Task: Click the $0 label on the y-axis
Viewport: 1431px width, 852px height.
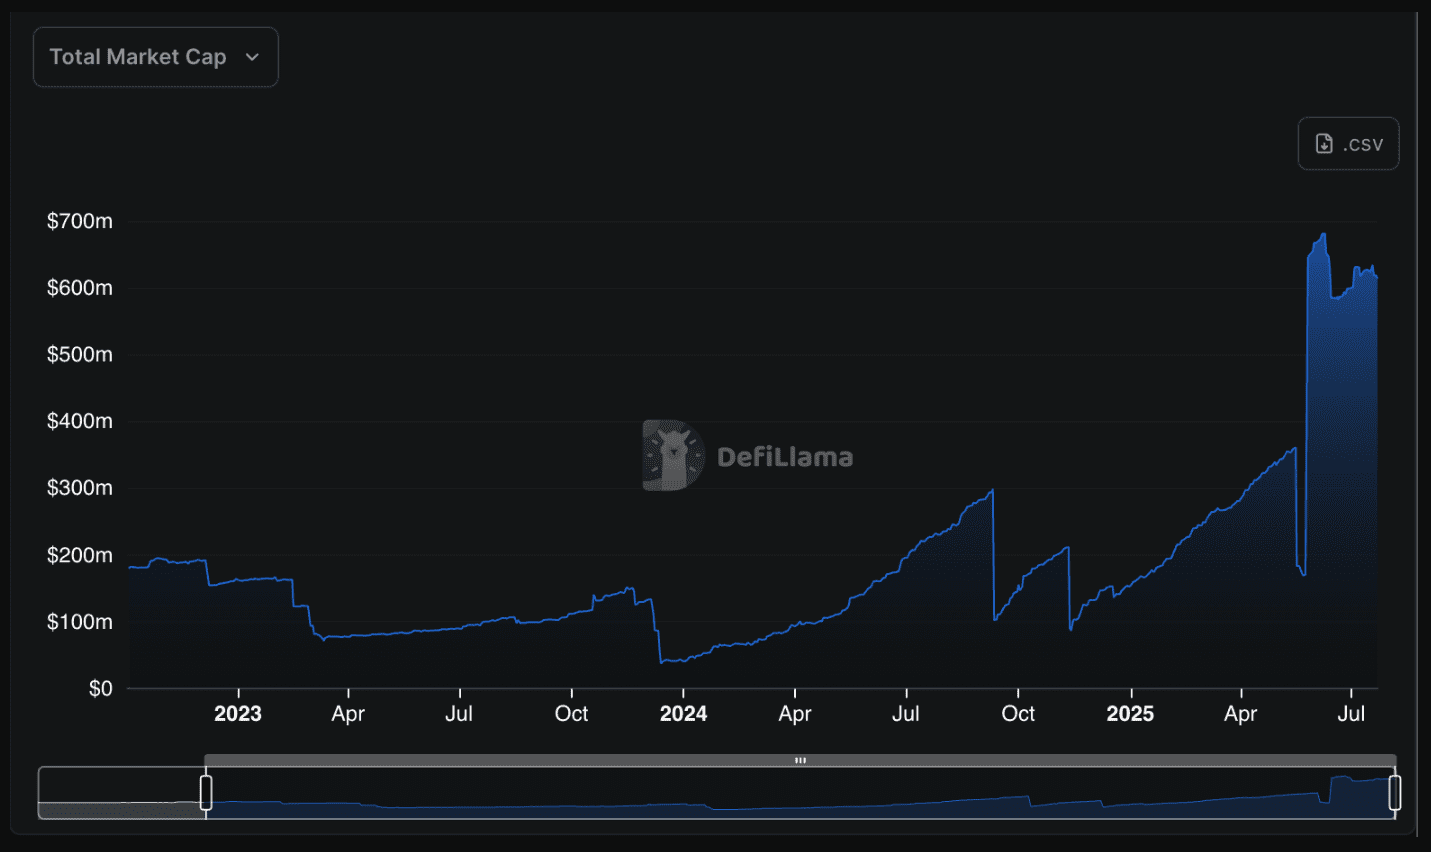Action: (x=100, y=688)
